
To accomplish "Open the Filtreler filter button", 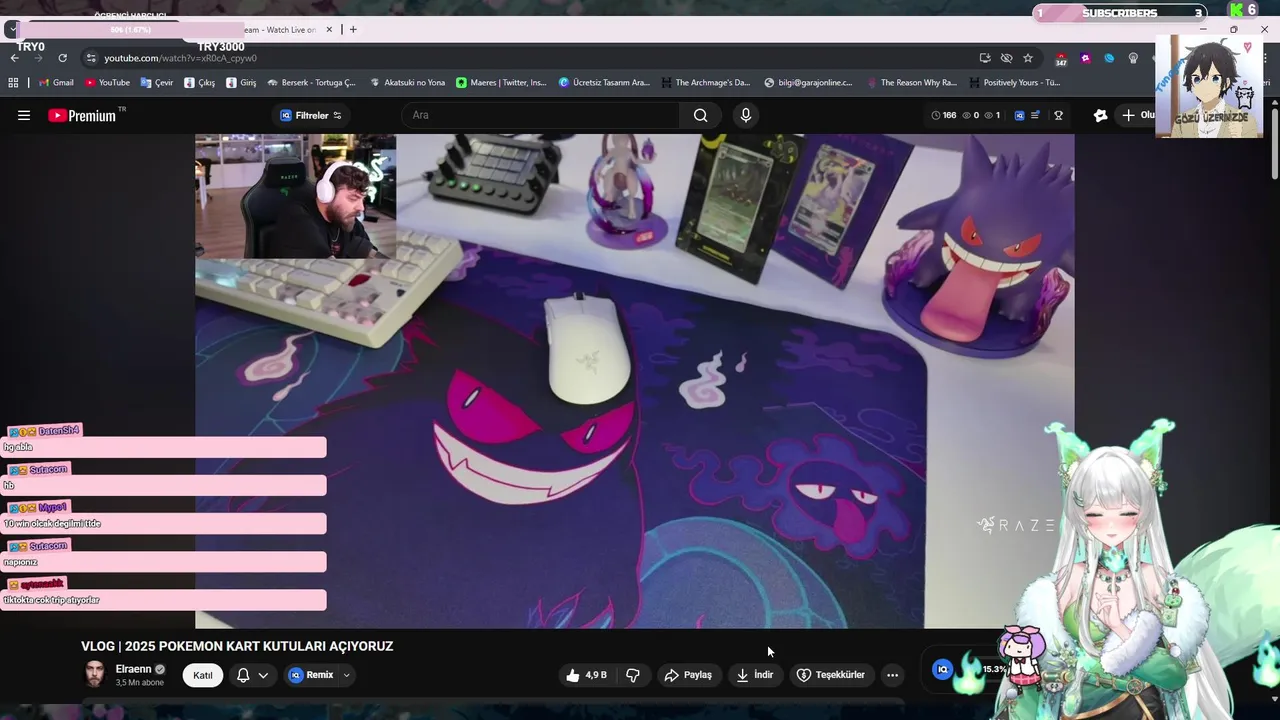I will click(311, 115).
